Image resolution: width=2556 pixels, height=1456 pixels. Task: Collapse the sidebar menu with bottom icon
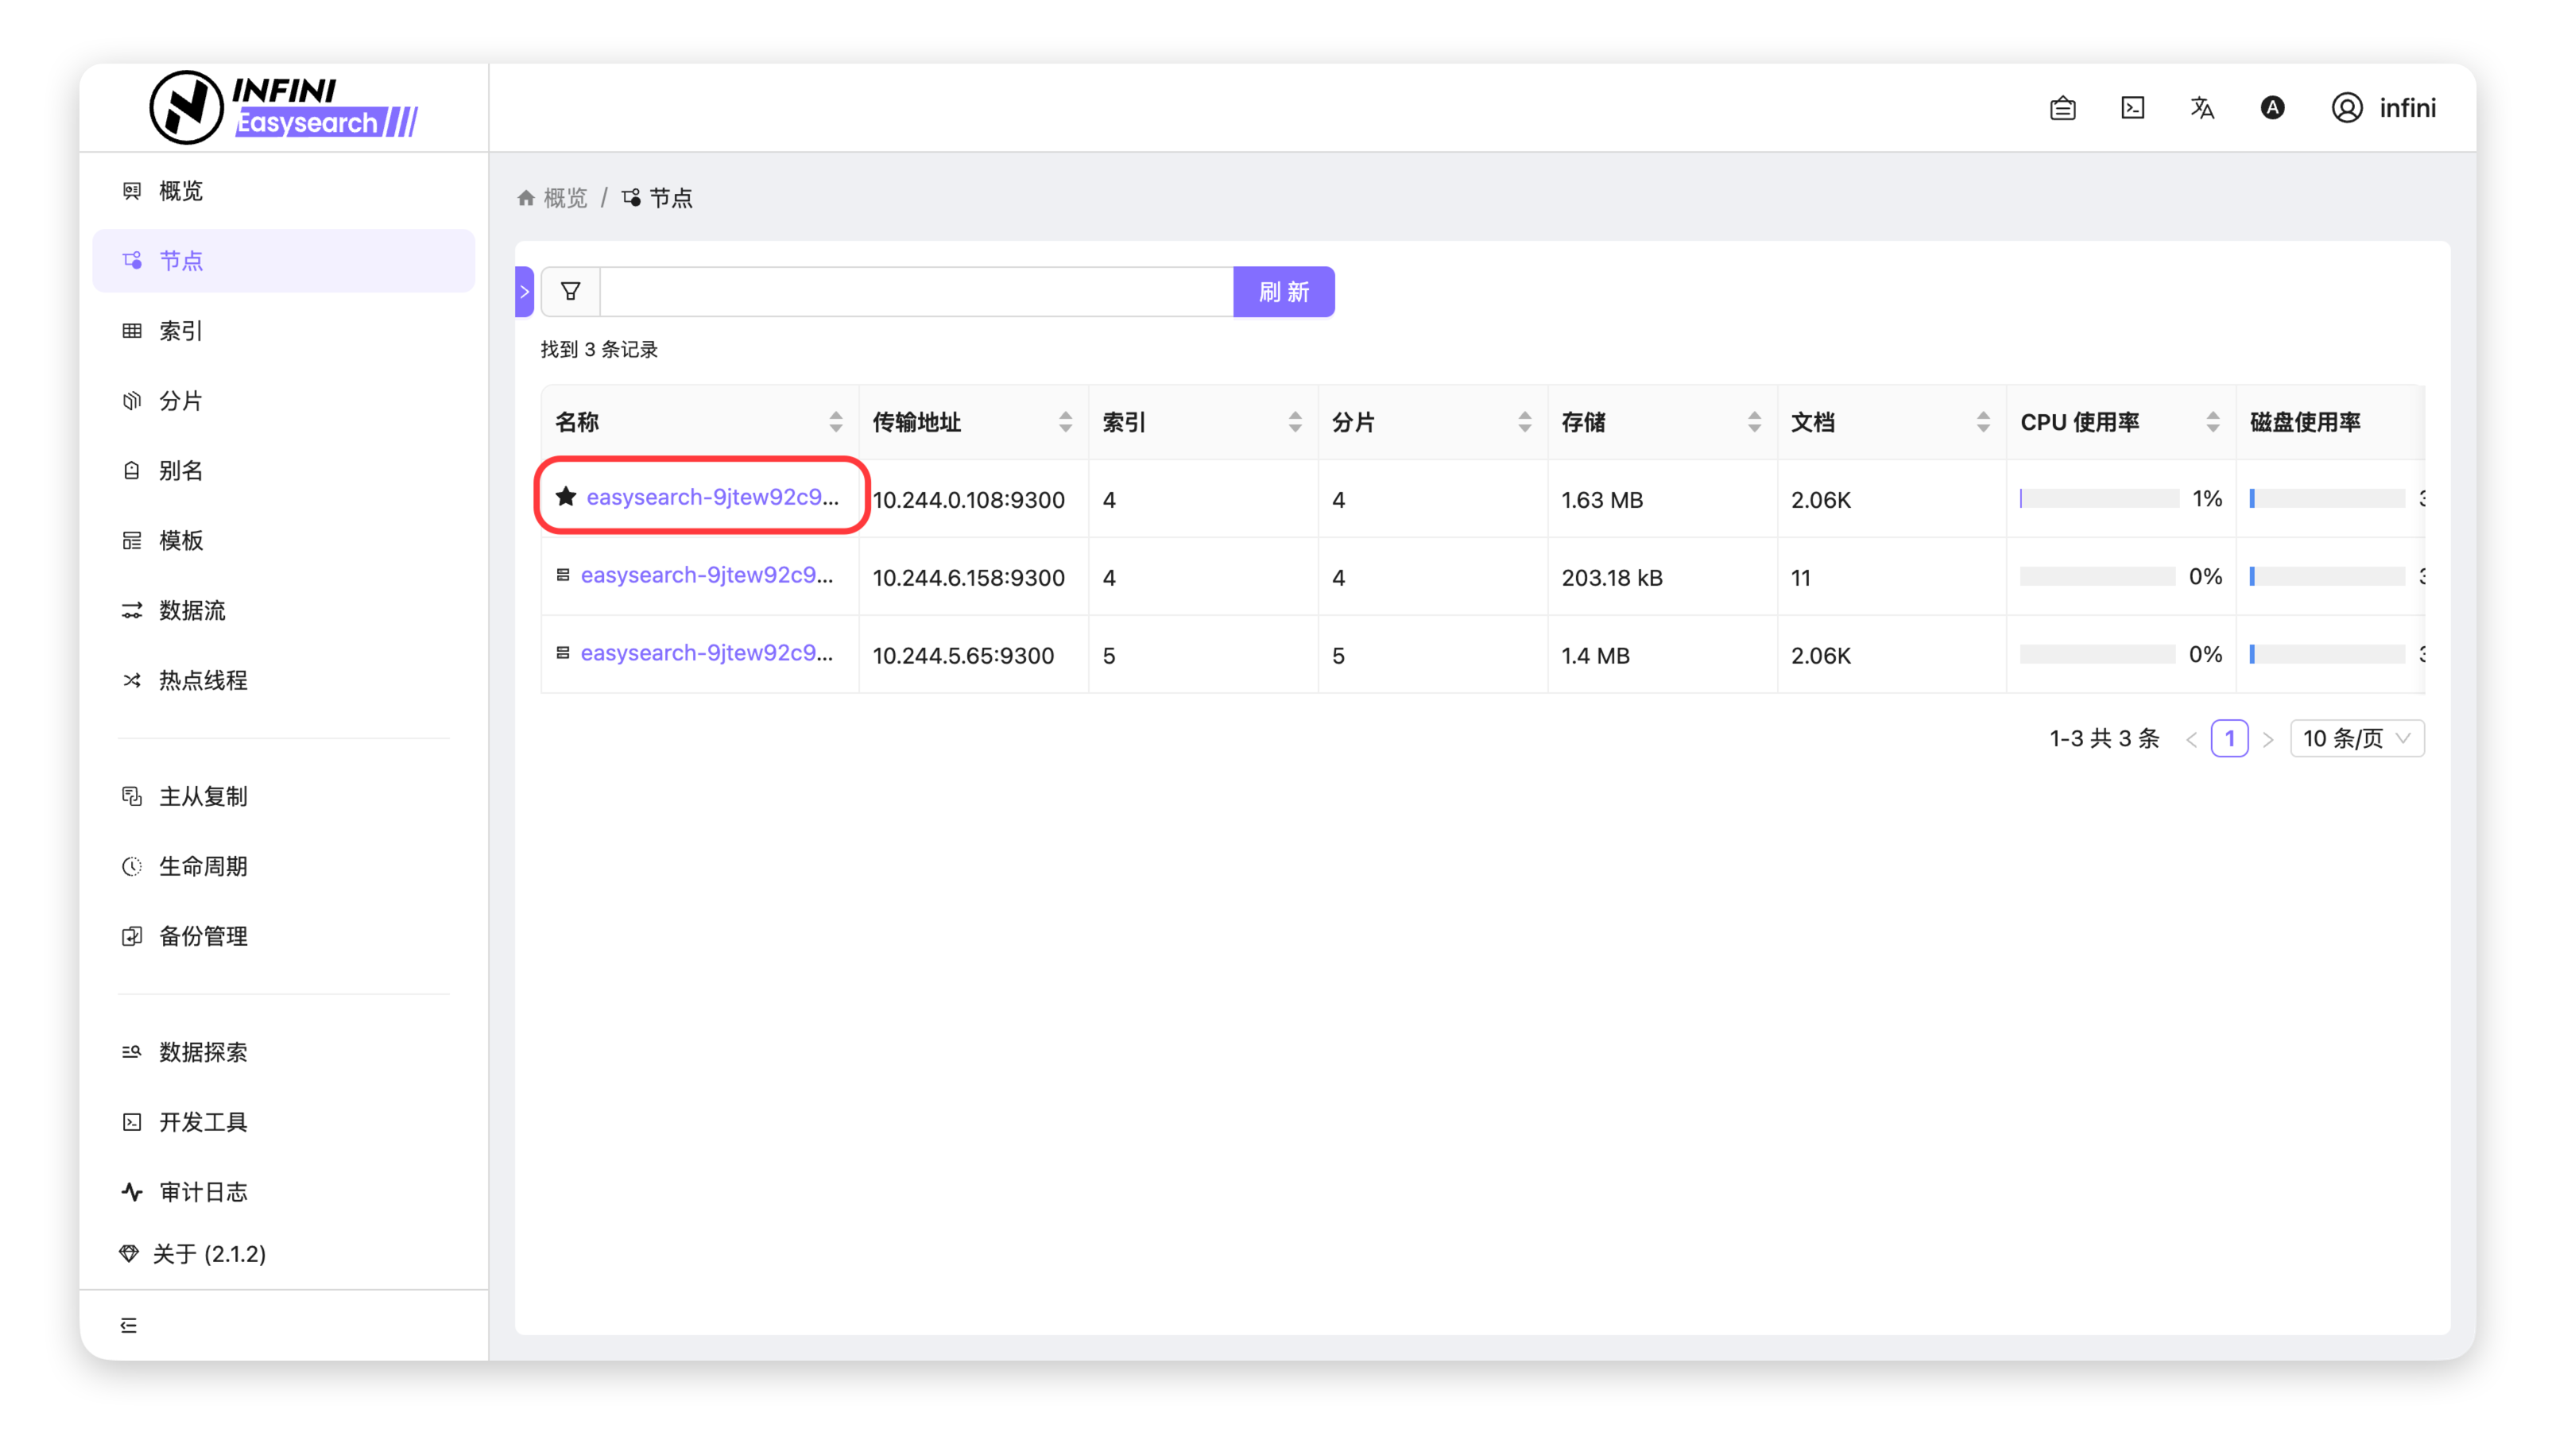[x=129, y=1325]
